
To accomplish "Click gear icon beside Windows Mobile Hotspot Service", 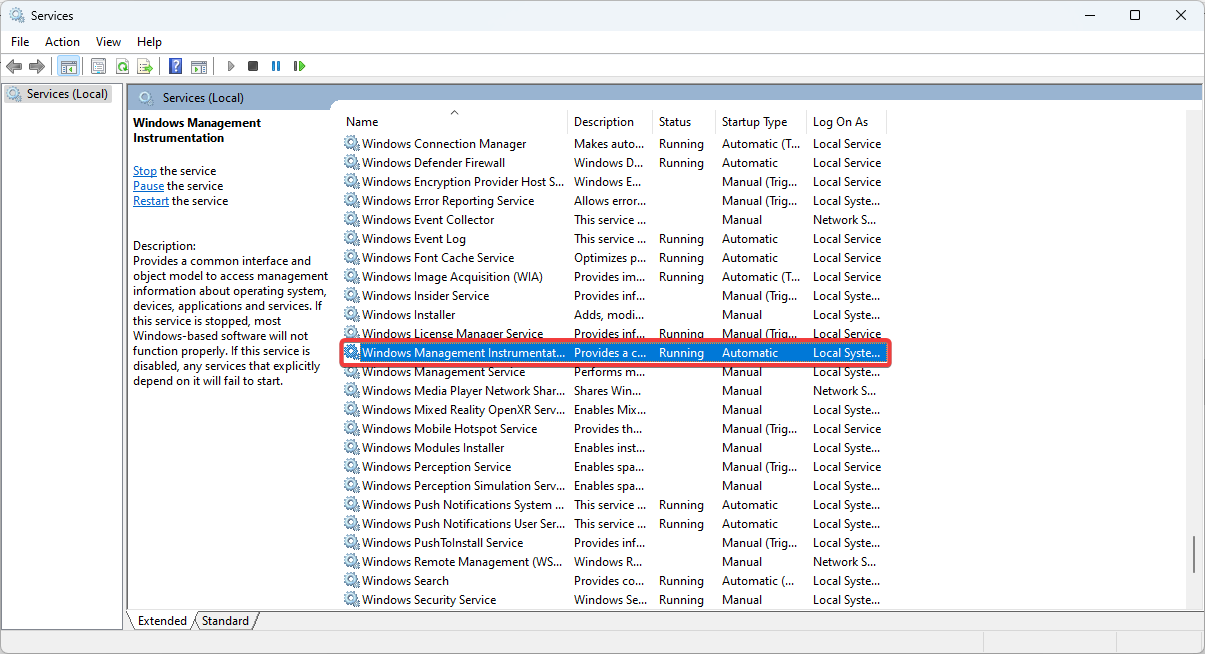I will [352, 429].
